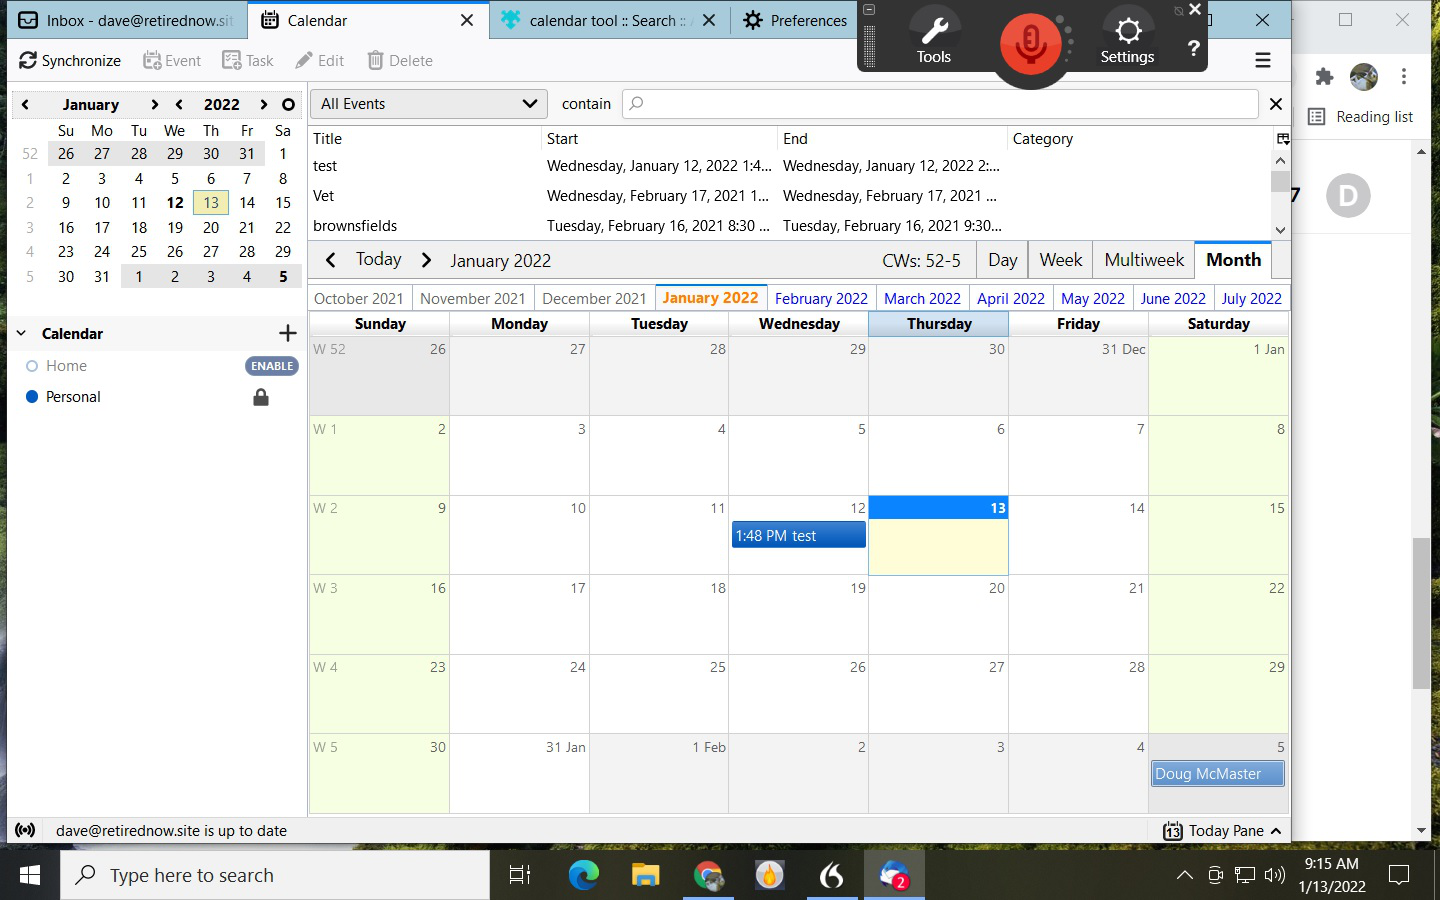
Task: Sort events by Title column header
Action: click(x=424, y=139)
